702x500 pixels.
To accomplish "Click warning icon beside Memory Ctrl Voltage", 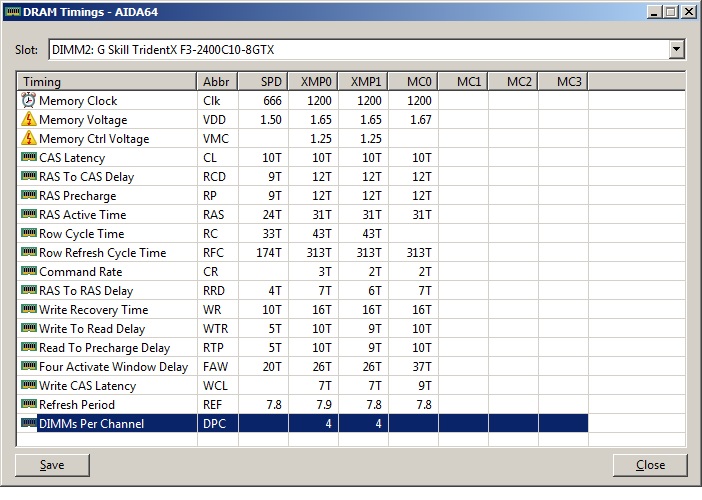I will coord(27,139).
